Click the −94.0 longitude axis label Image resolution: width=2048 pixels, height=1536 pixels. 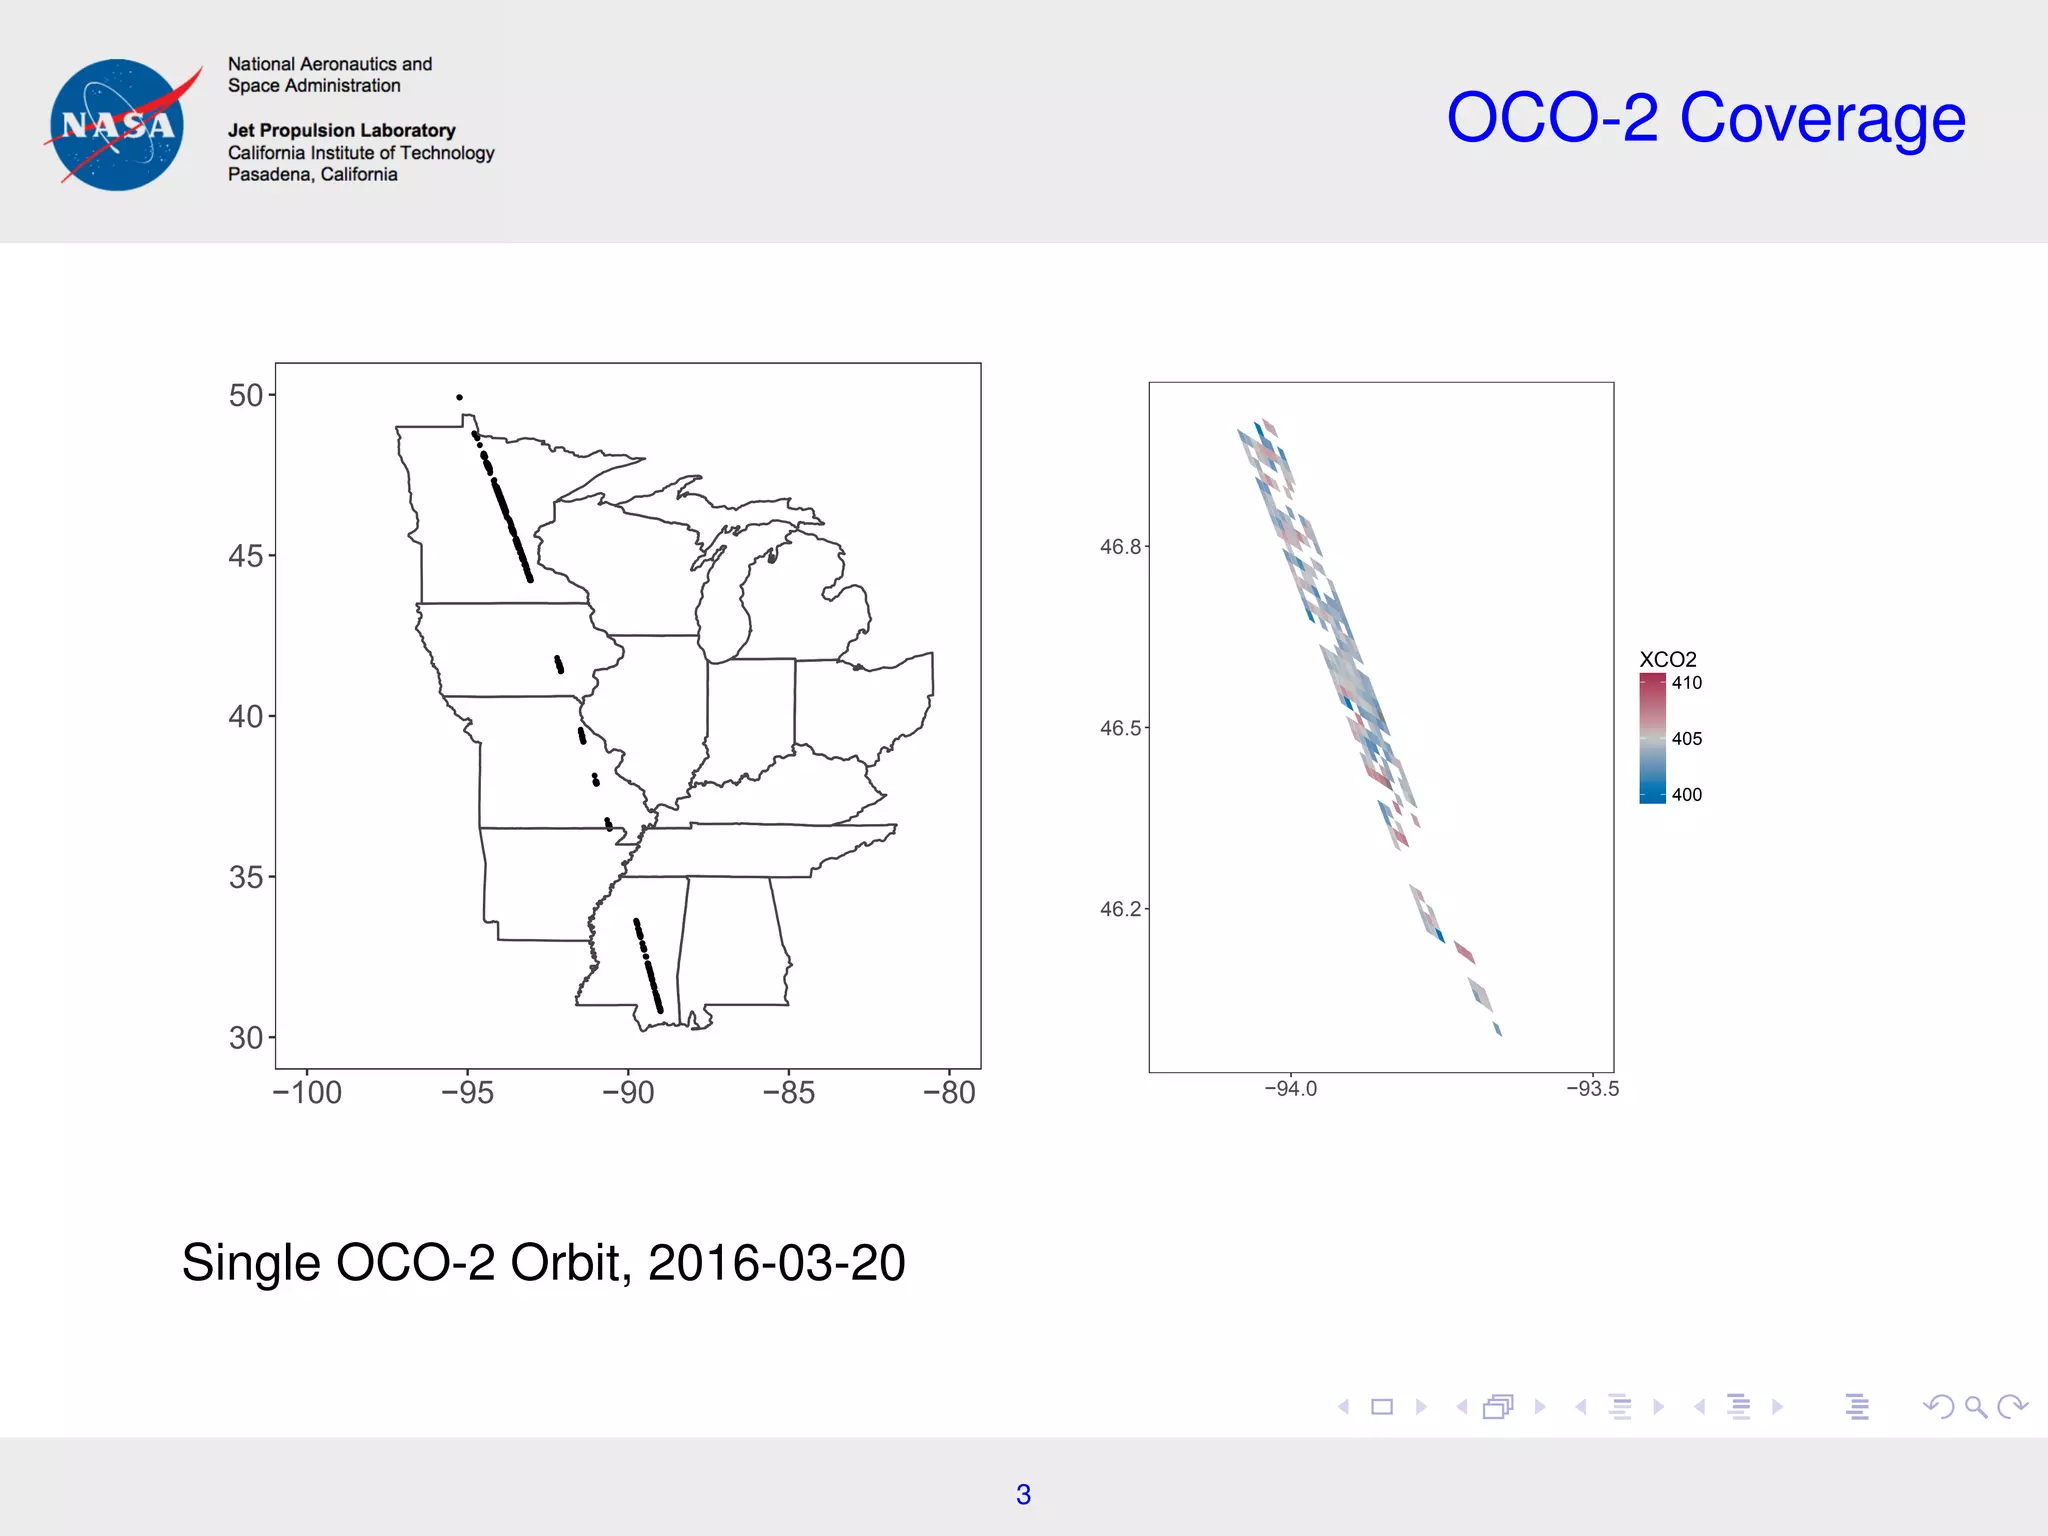coord(1291,1089)
